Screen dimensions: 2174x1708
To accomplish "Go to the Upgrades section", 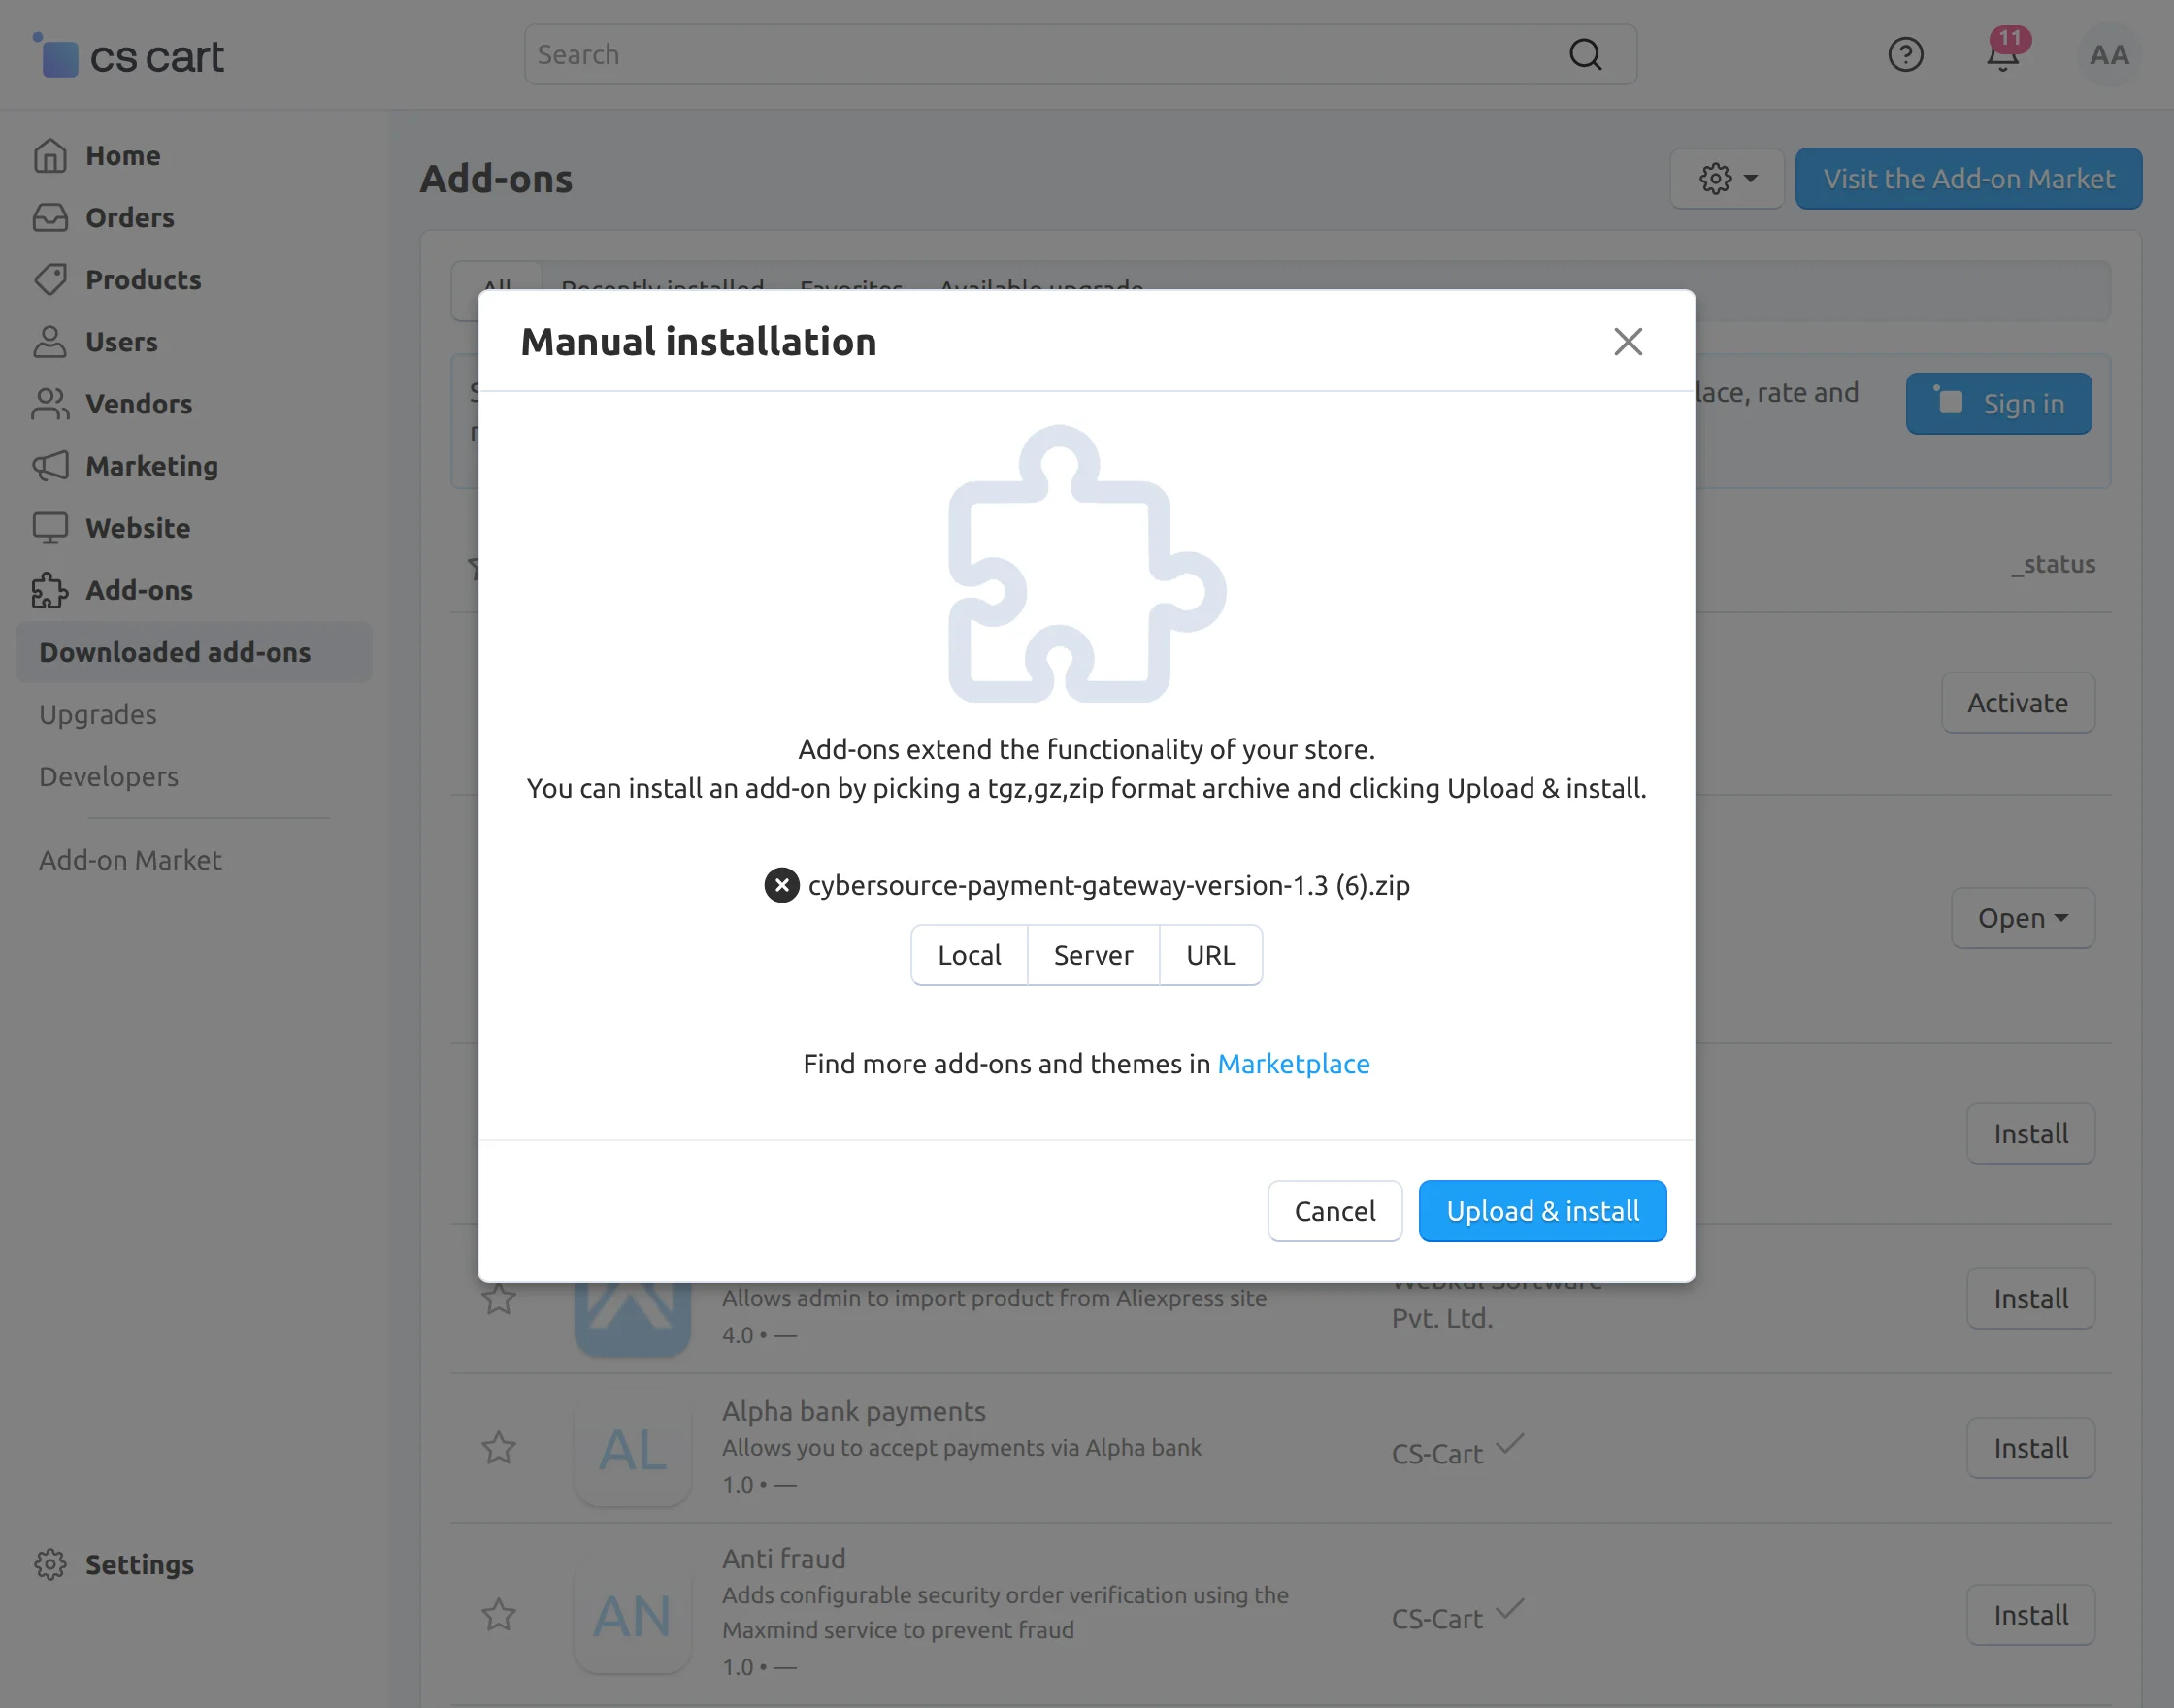I will pyautogui.click(x=96, y=714).
